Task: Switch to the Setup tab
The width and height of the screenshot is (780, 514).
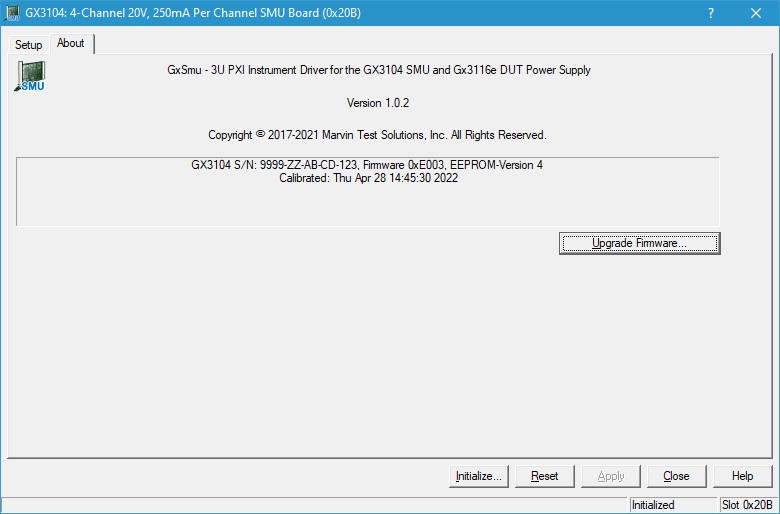Action: (x=29, y=45)
